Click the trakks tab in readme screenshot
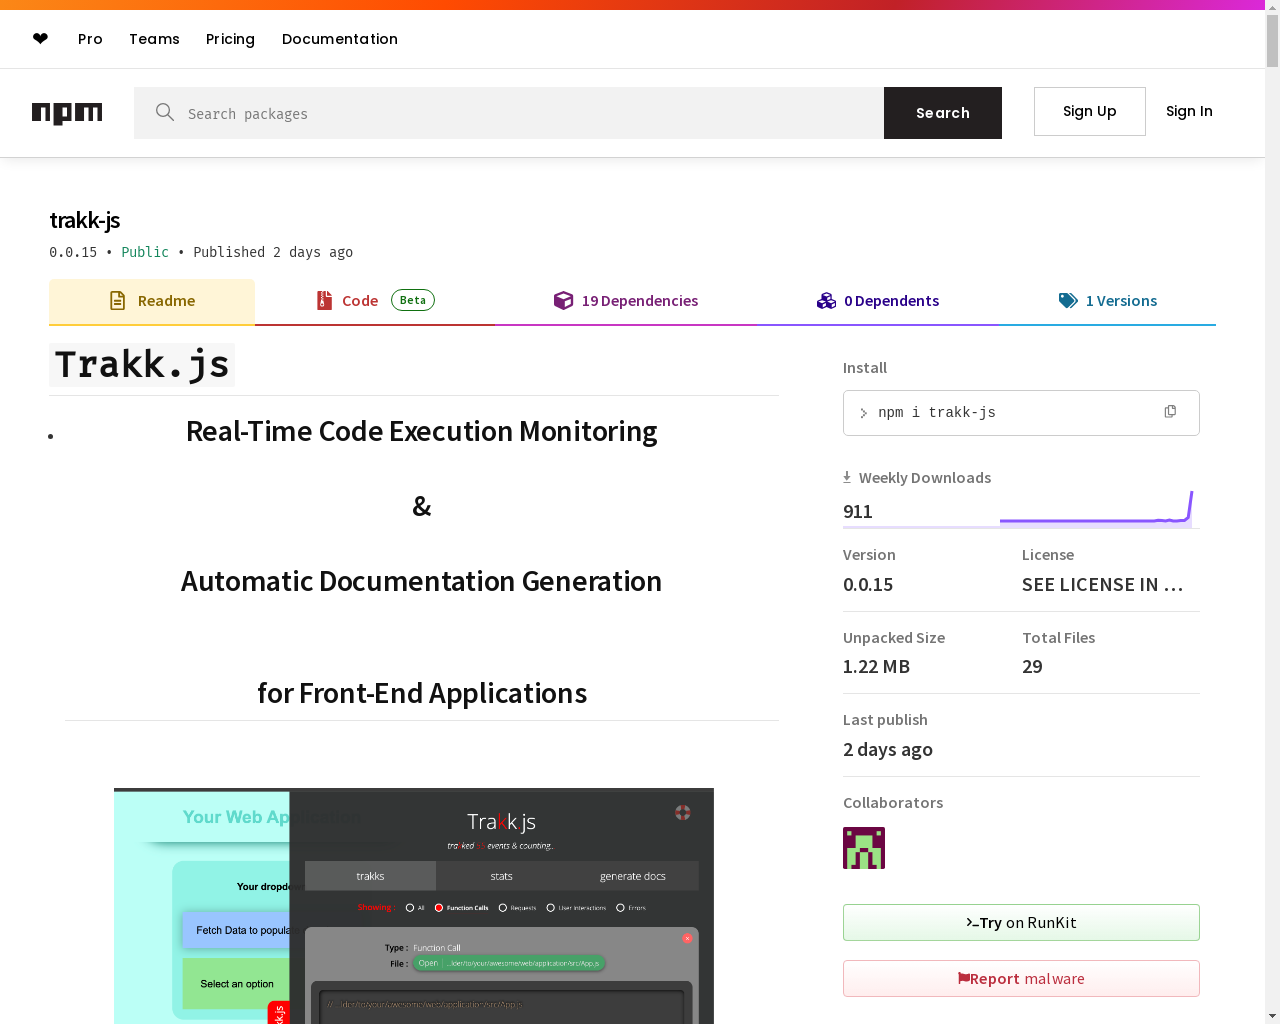 pyautogui.click(x=370, y=876)
